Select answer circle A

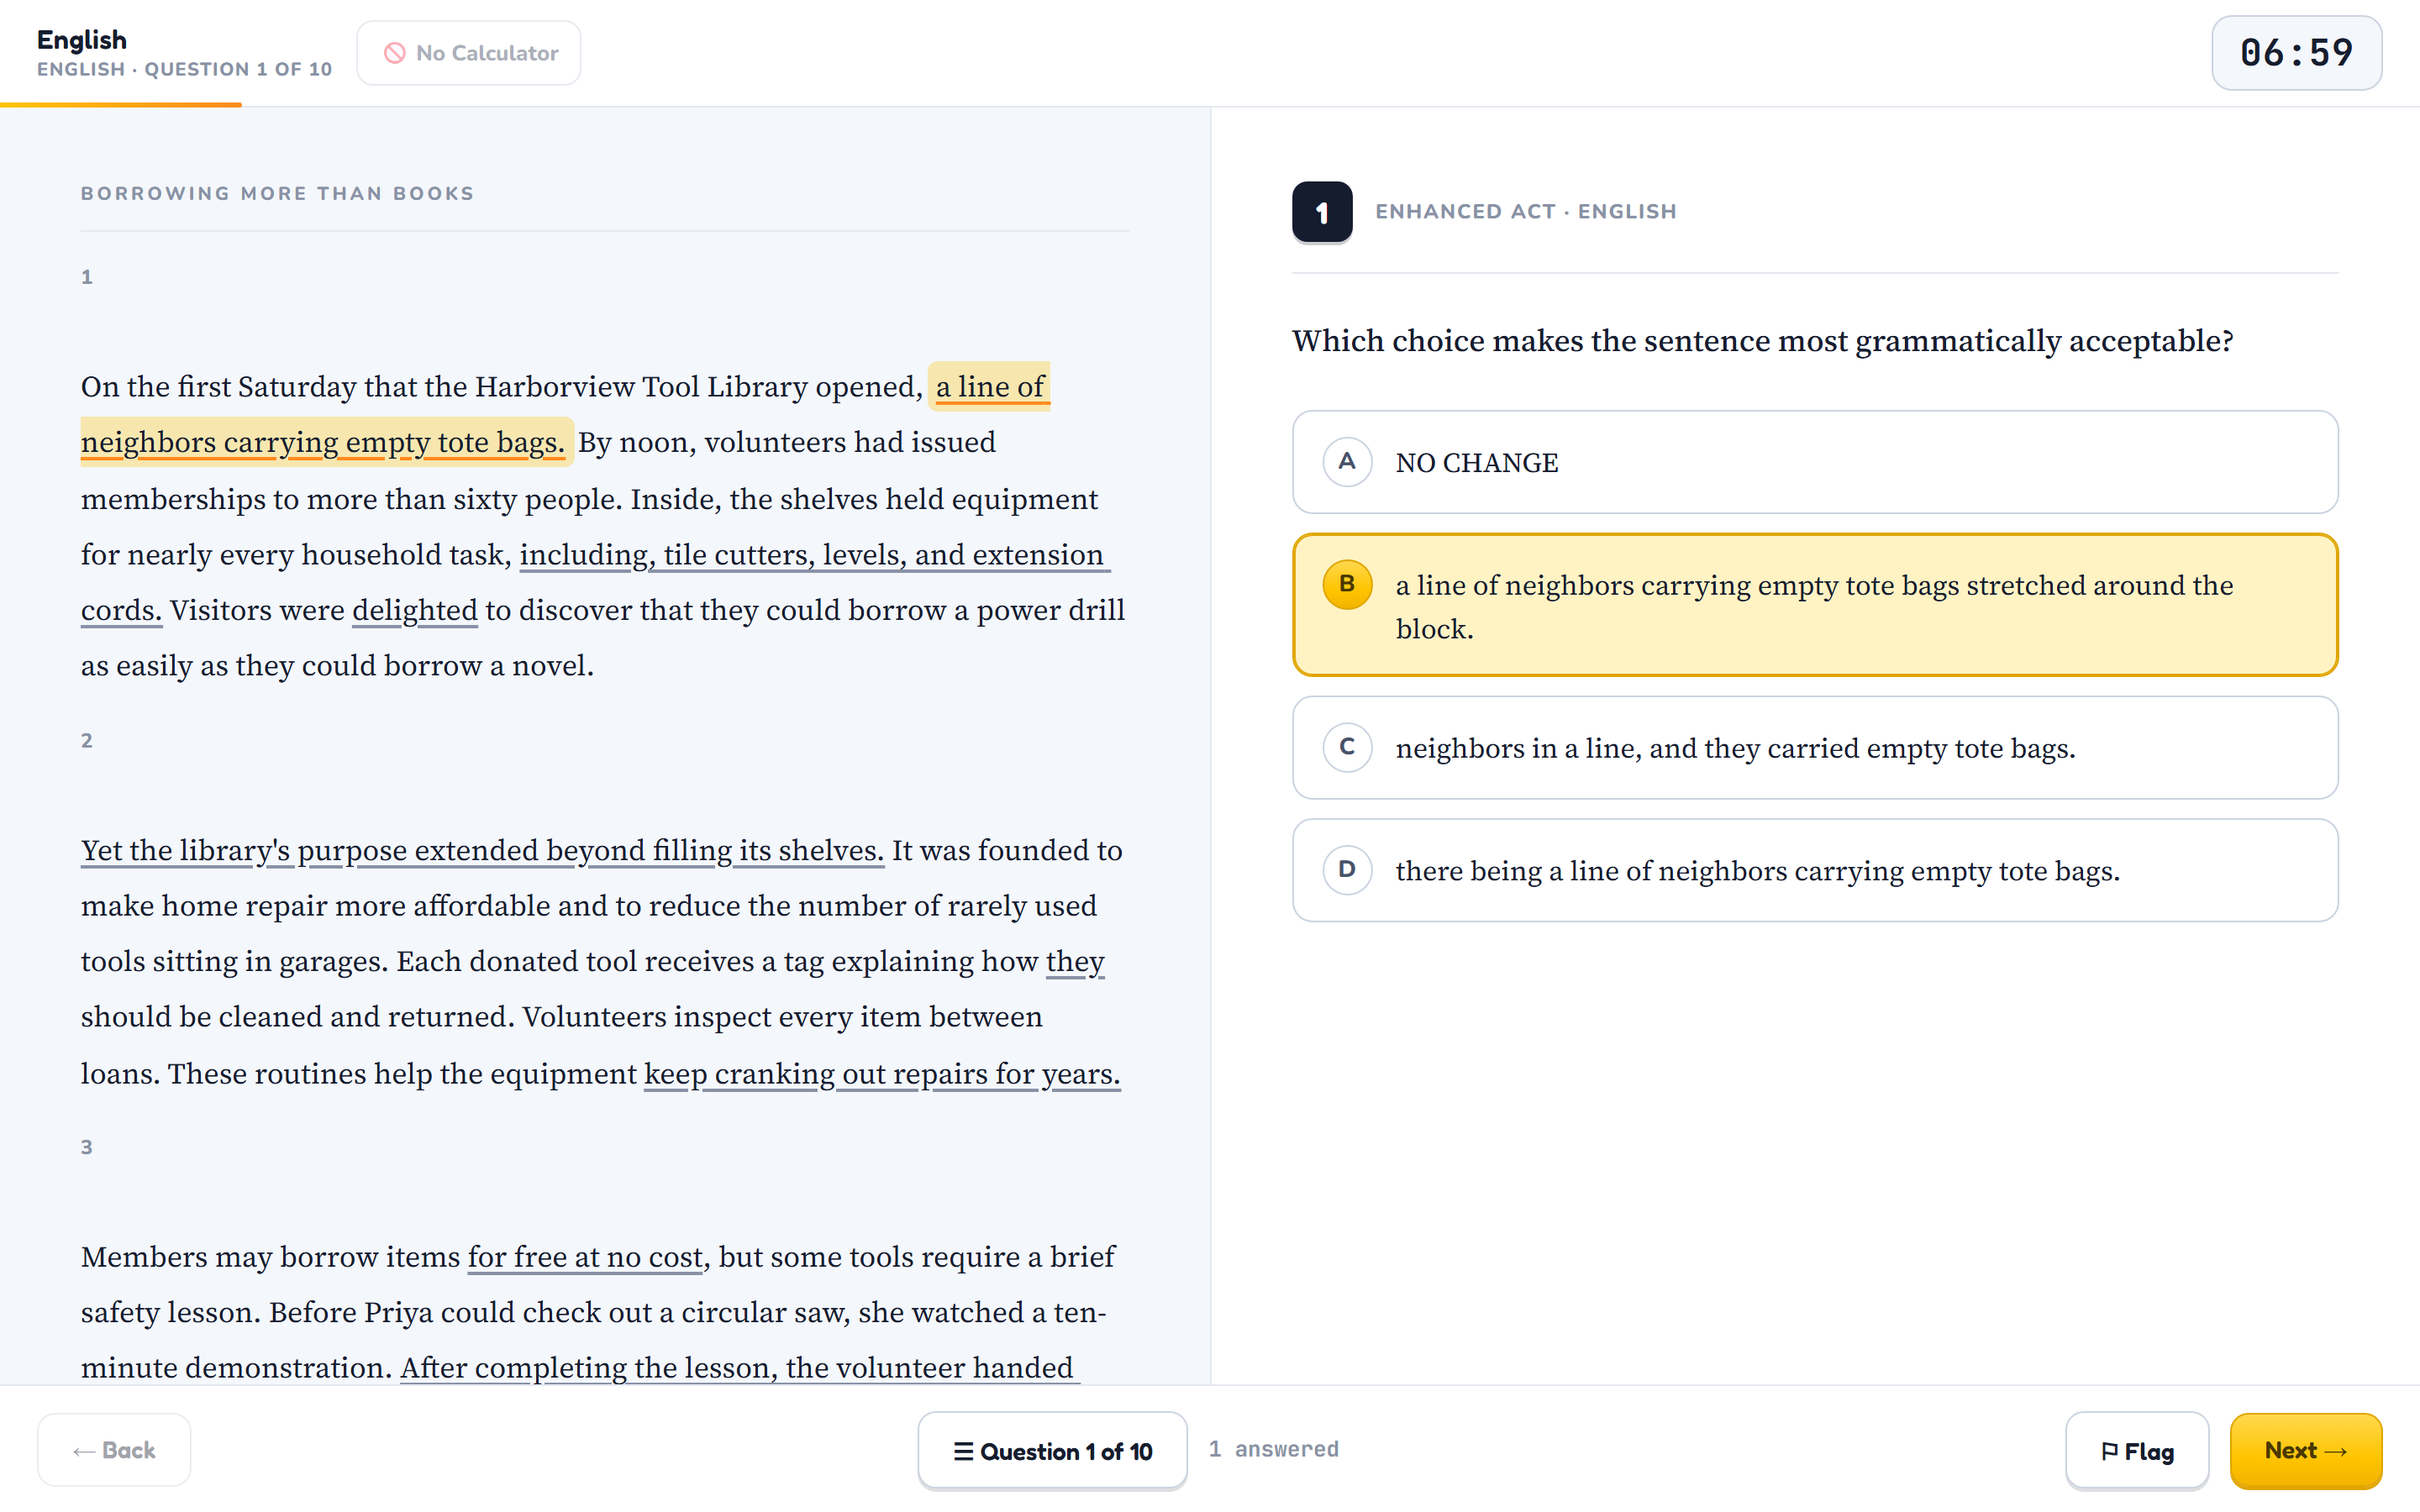click(x=1347, y=462)
